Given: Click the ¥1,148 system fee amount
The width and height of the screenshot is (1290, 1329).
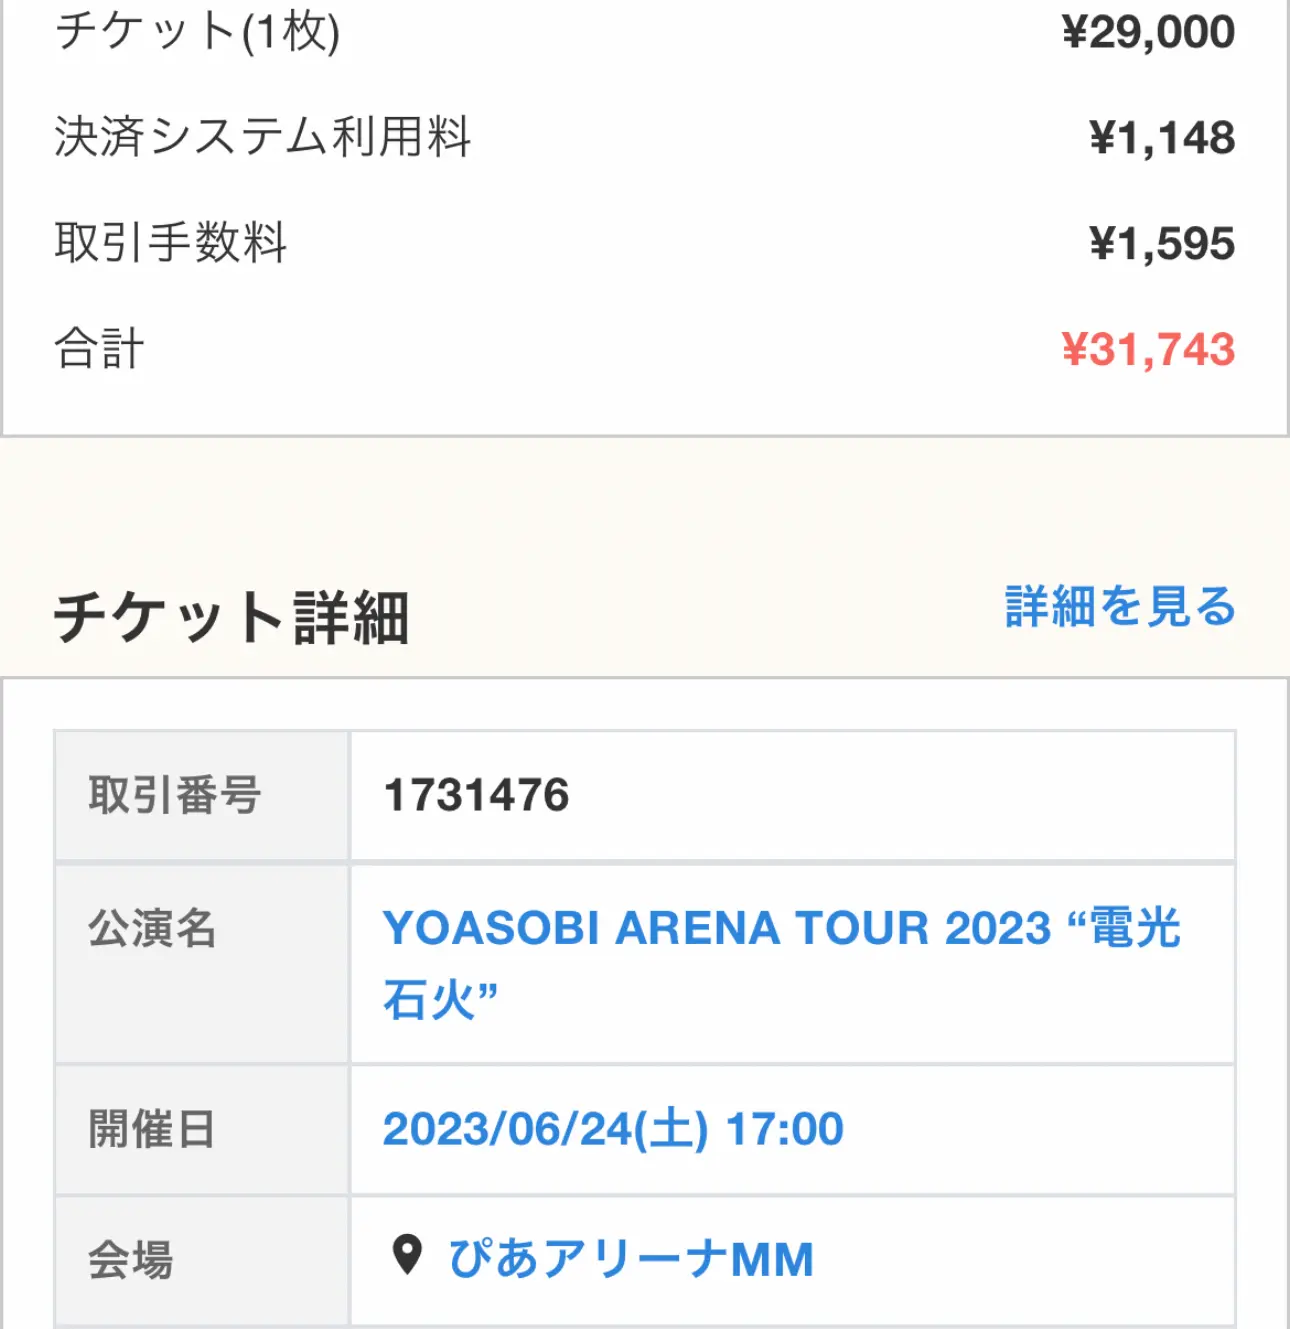Looking at the screenshot, I should [x=1162, y=138].
